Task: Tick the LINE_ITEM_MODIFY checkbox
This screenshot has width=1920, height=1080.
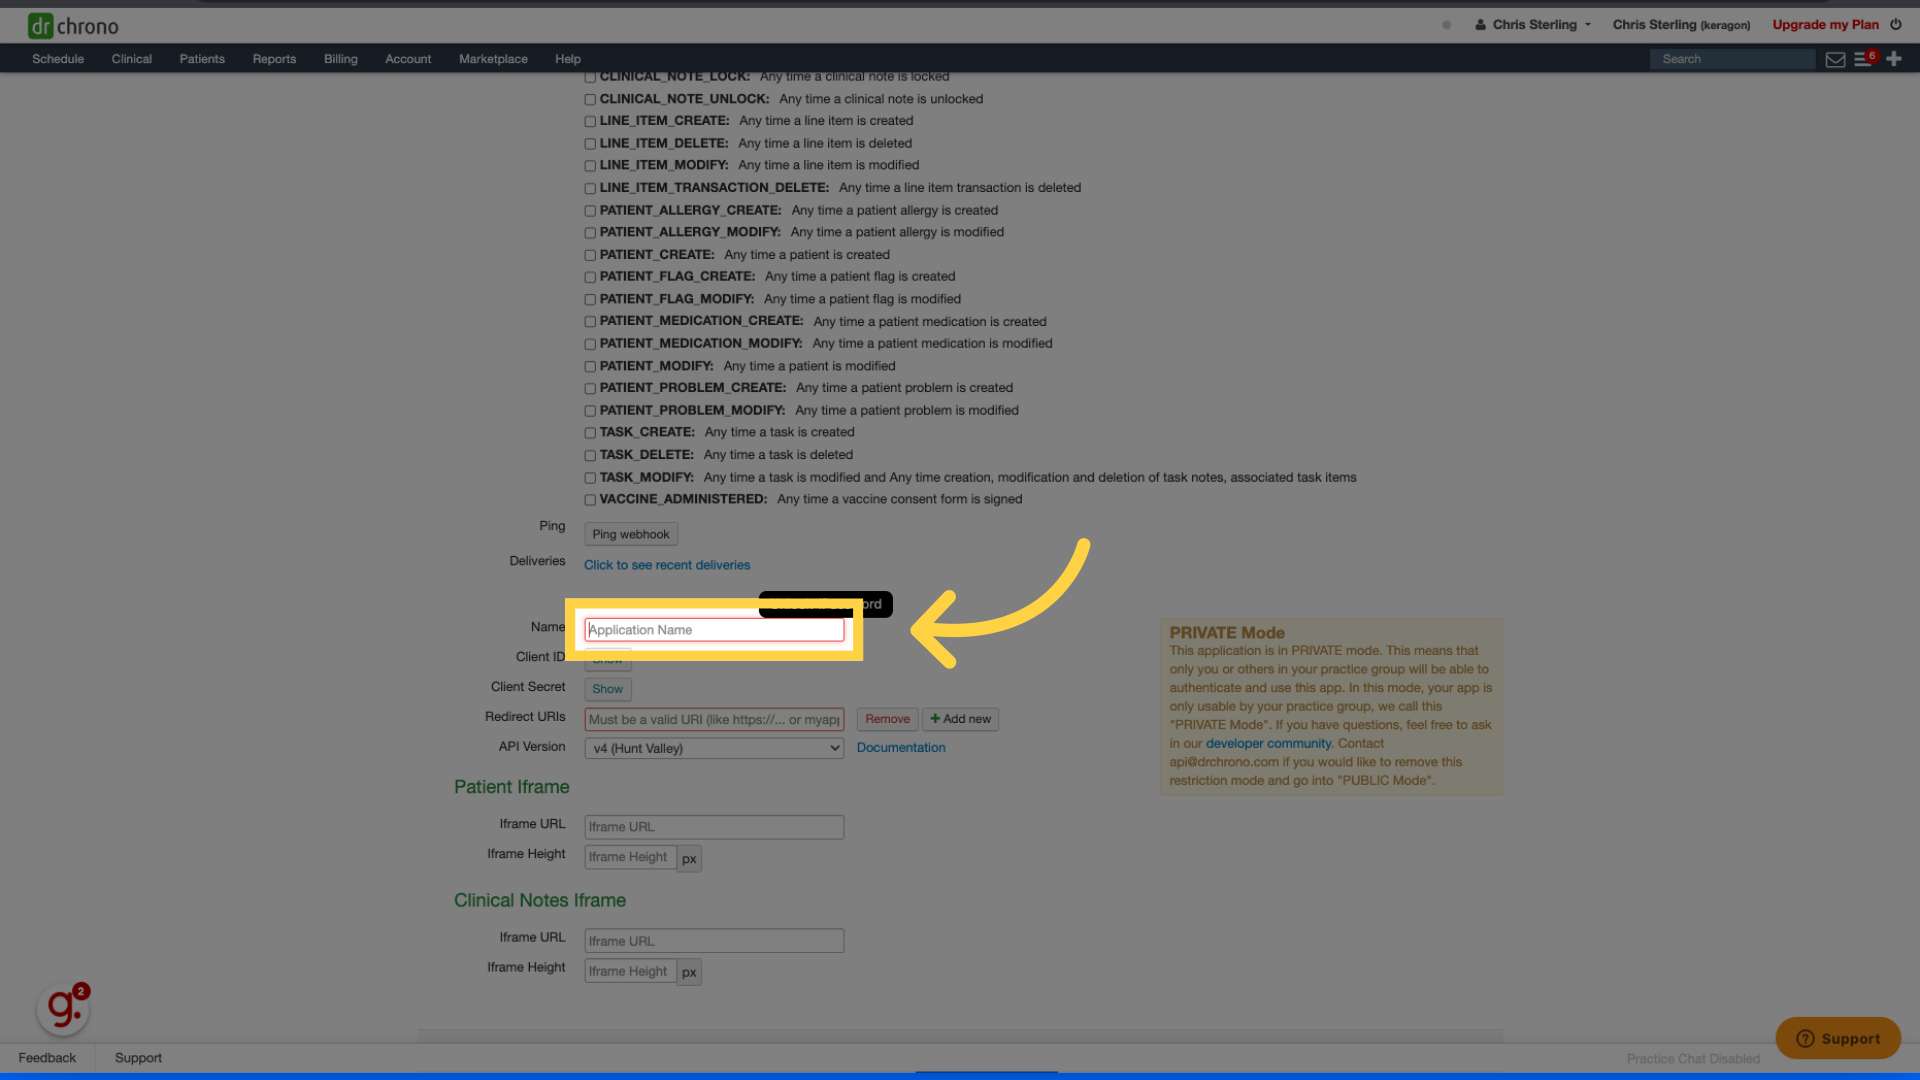Action: 590,166
